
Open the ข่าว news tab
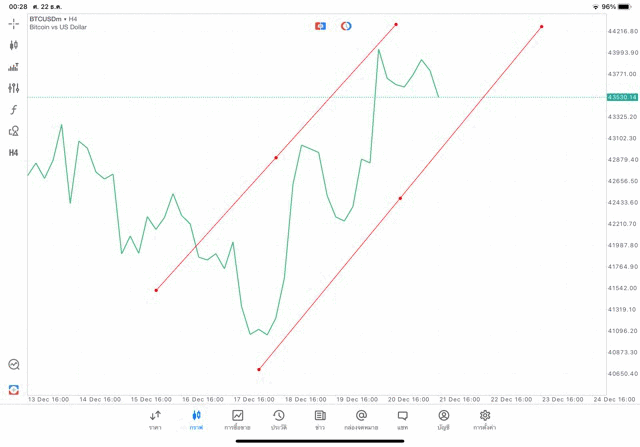click(x=320, y=419)
